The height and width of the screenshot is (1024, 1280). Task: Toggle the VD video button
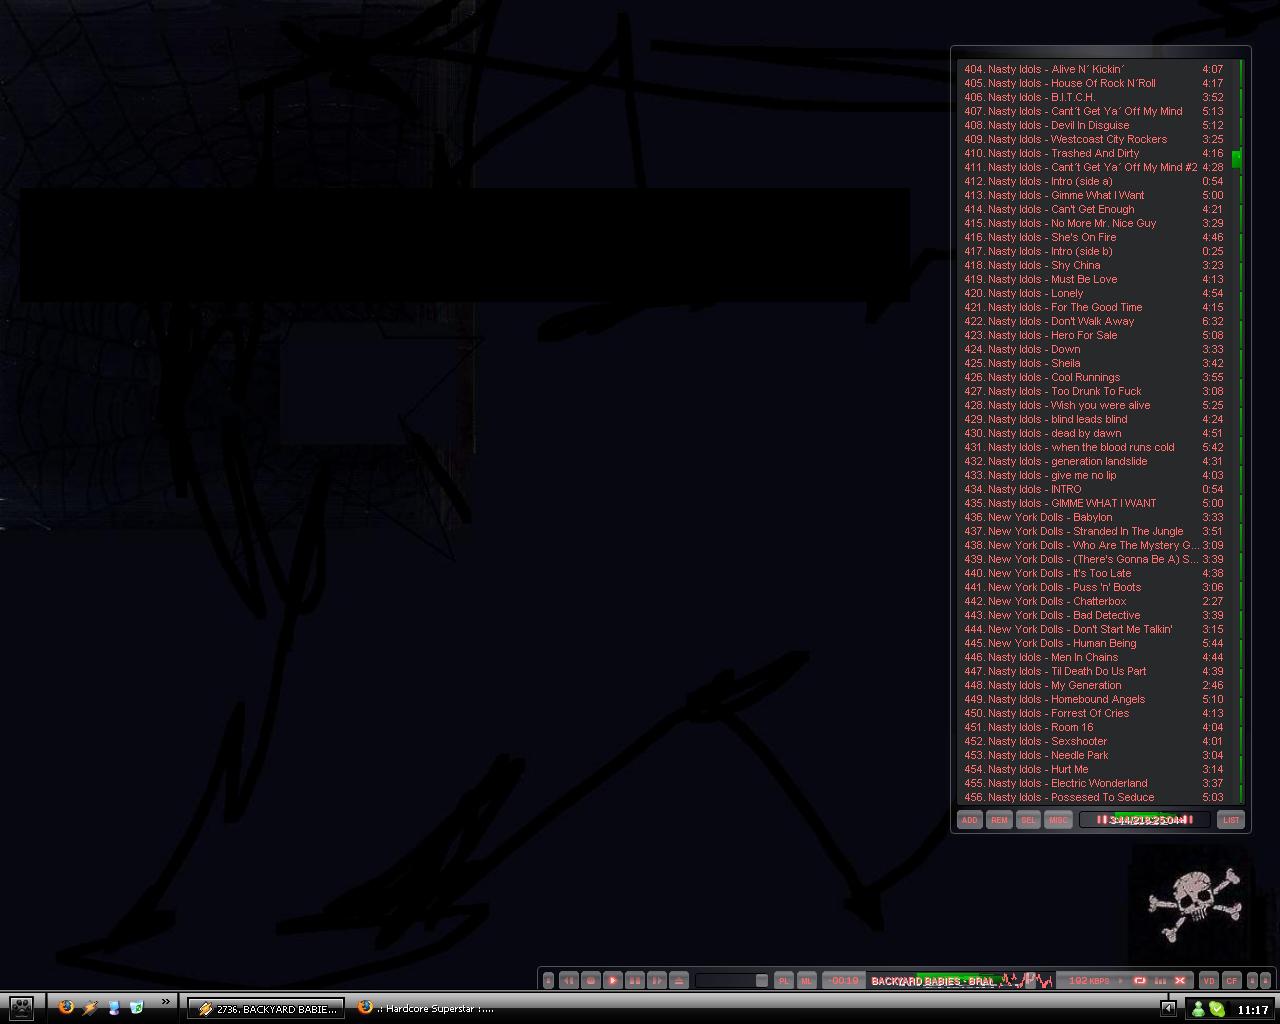coord(1209,981)
